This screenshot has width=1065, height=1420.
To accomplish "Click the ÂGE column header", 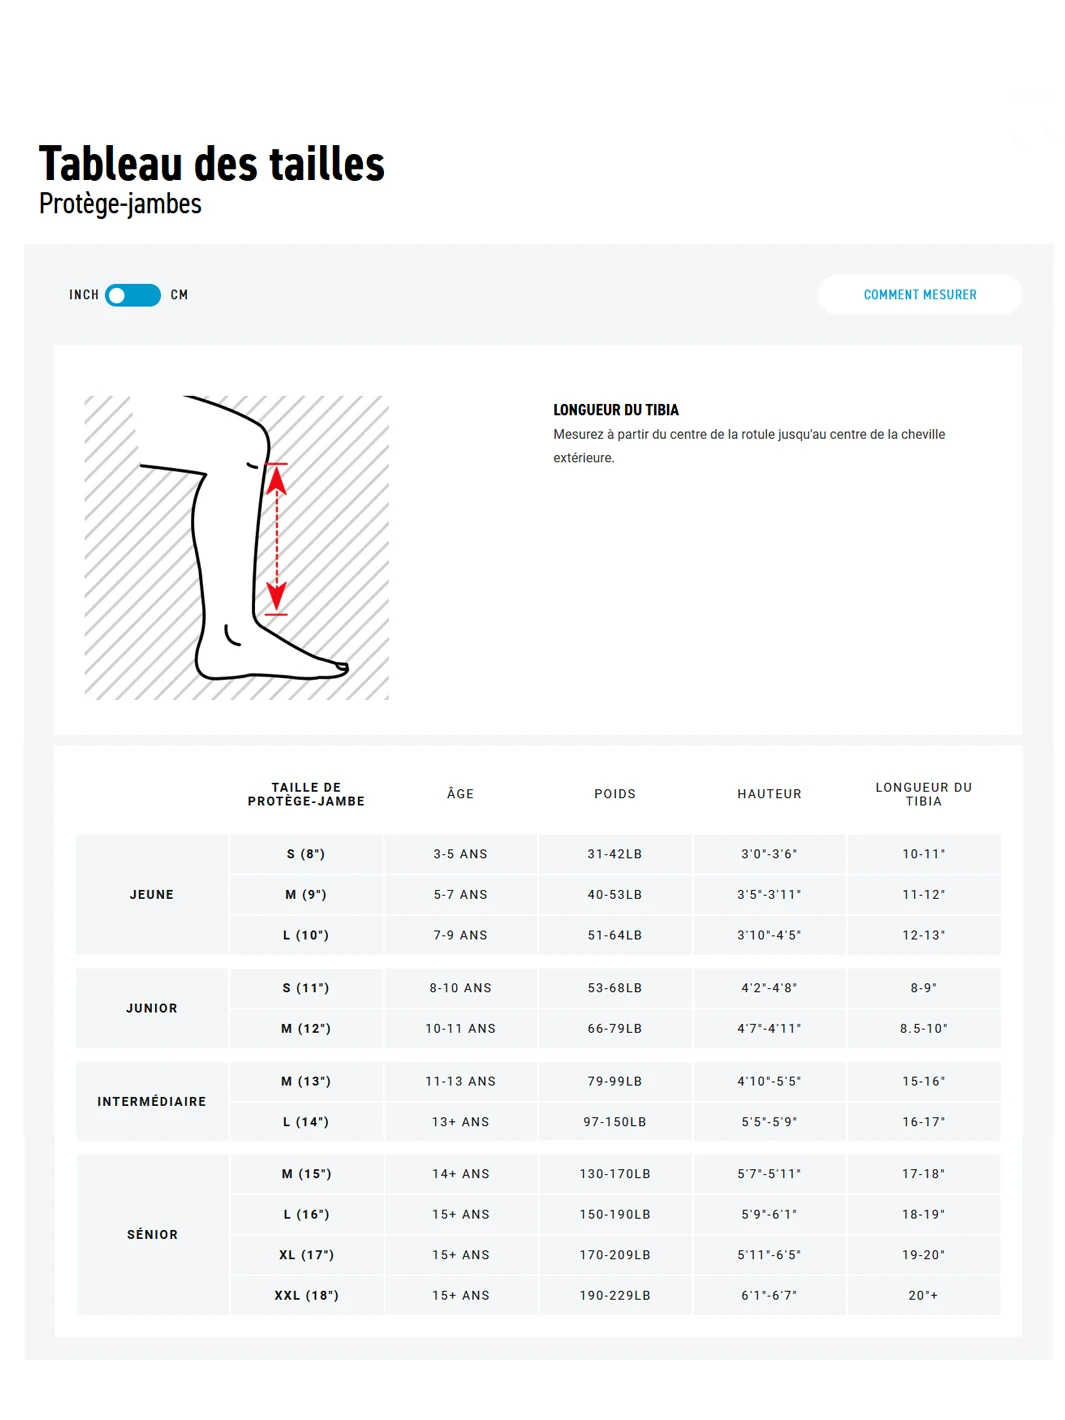I will tap(461, 794).
